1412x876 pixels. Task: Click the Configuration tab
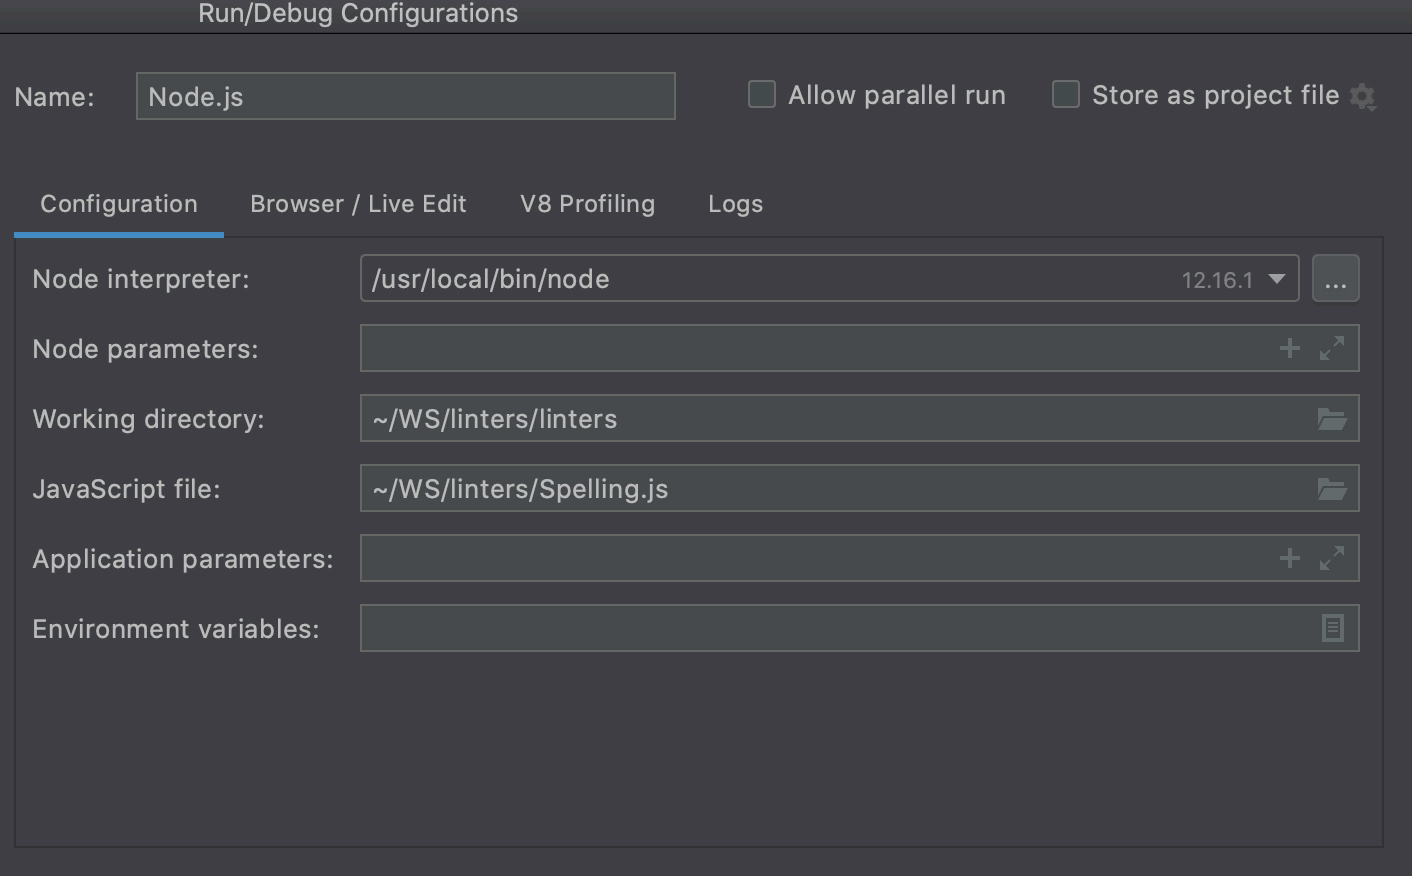118,203
